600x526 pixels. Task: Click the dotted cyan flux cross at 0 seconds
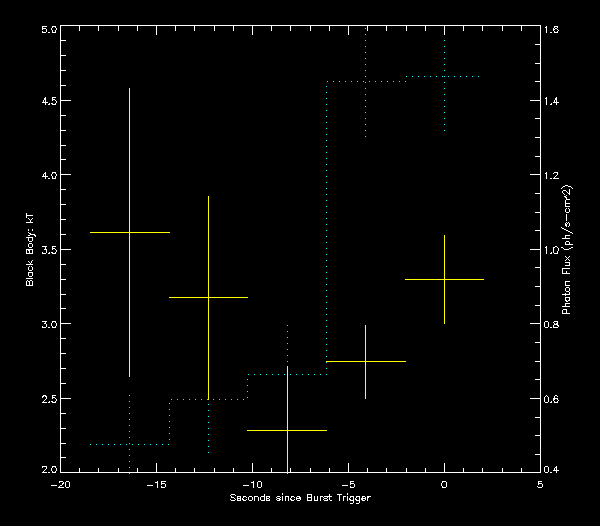pos(444,77)
